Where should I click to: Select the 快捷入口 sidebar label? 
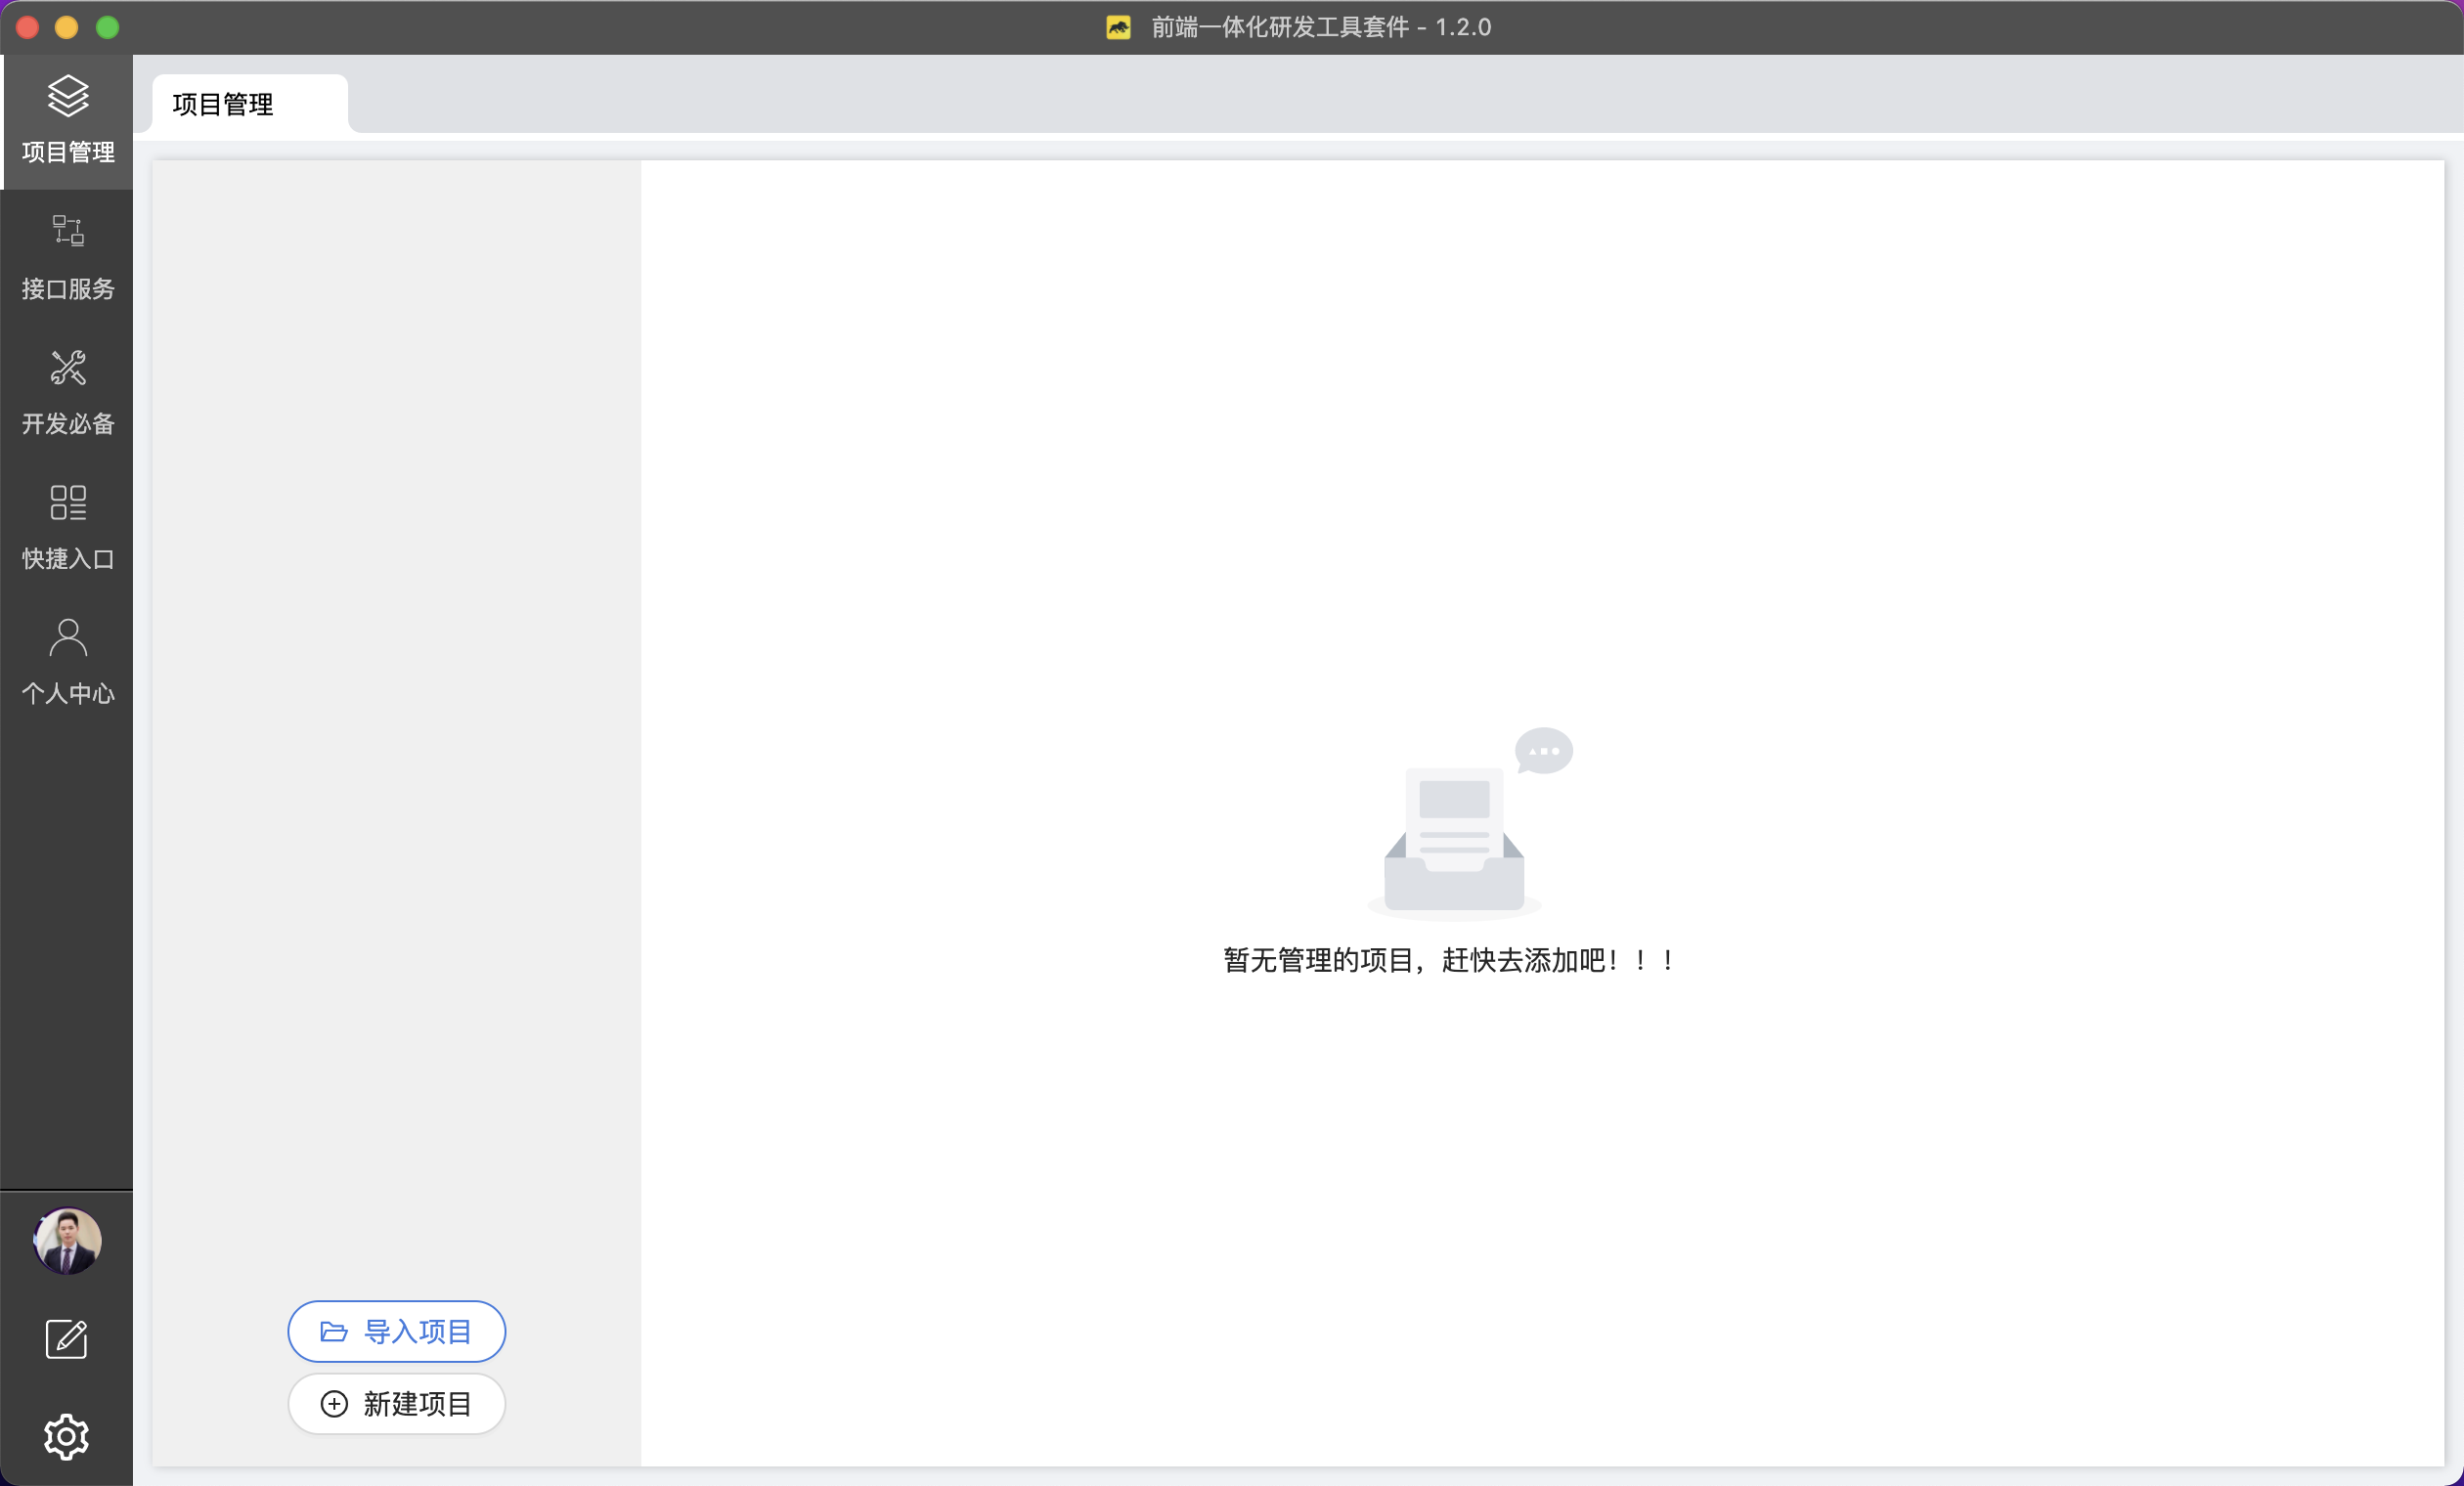pyautogui.click(x=68, y=559)
